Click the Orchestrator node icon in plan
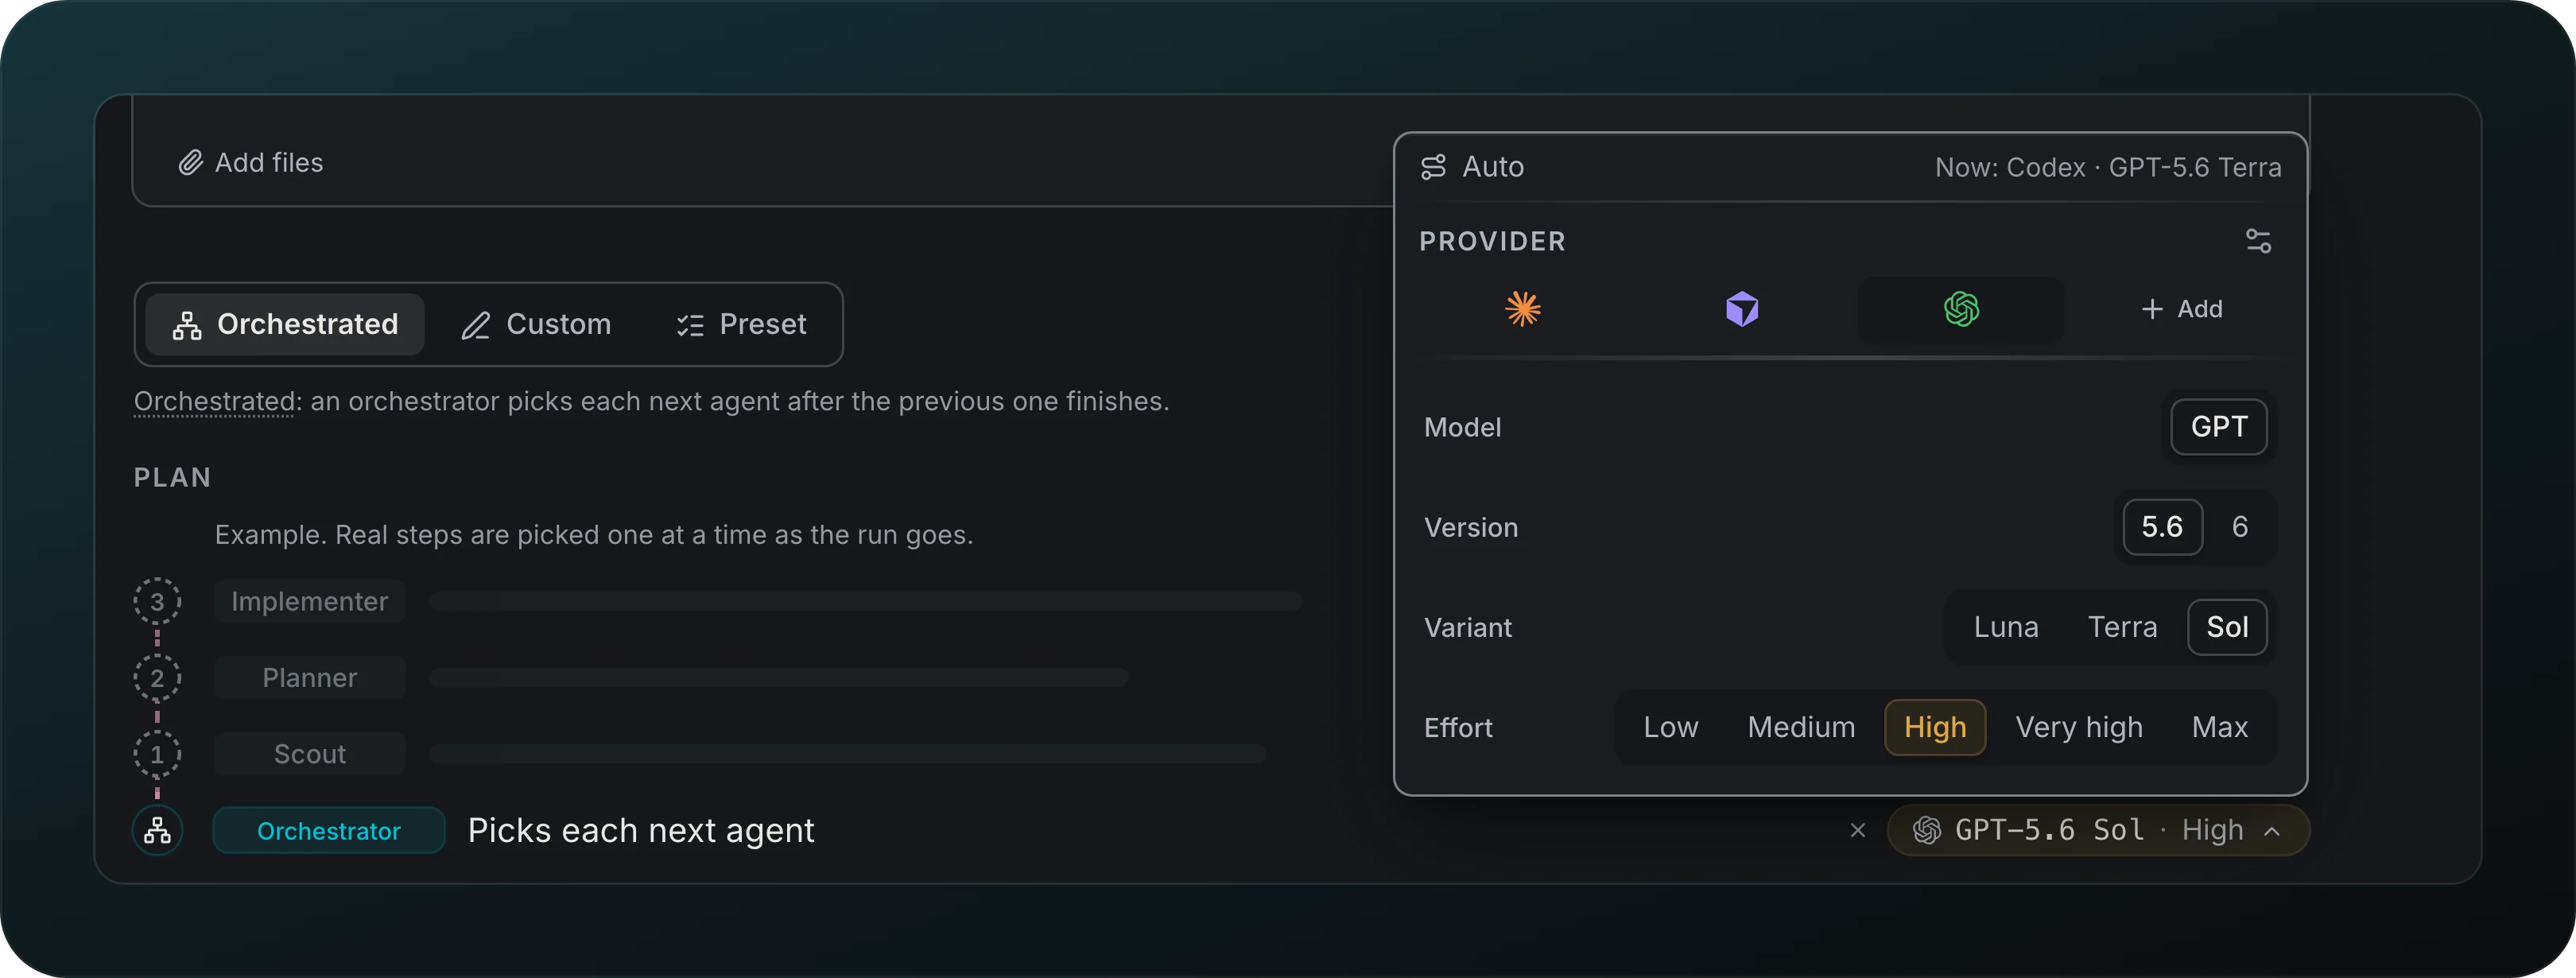Image resolution: width=2576 pixels, height=978 pixels. tap(157, 830)
